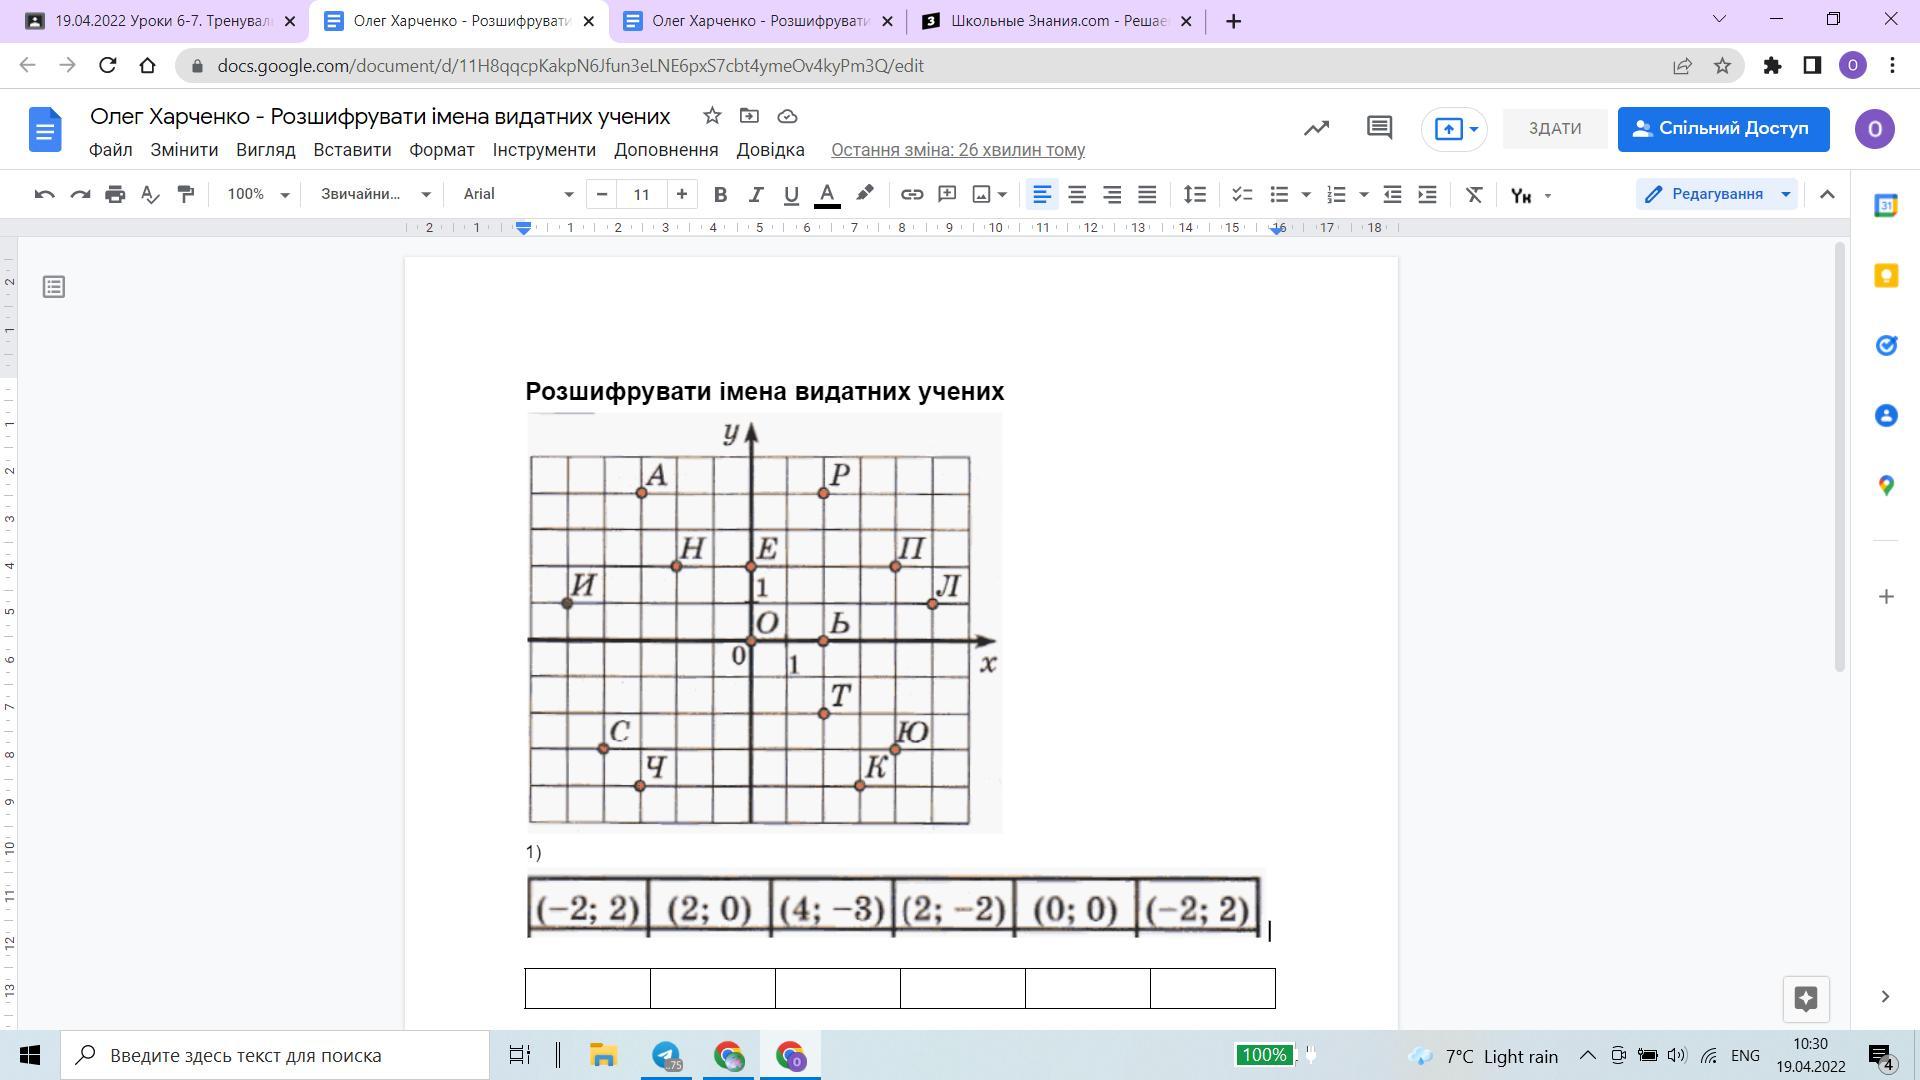The image size is (1920, 1080).
Task: Toggle italic formatting
Action: (755, 194)
